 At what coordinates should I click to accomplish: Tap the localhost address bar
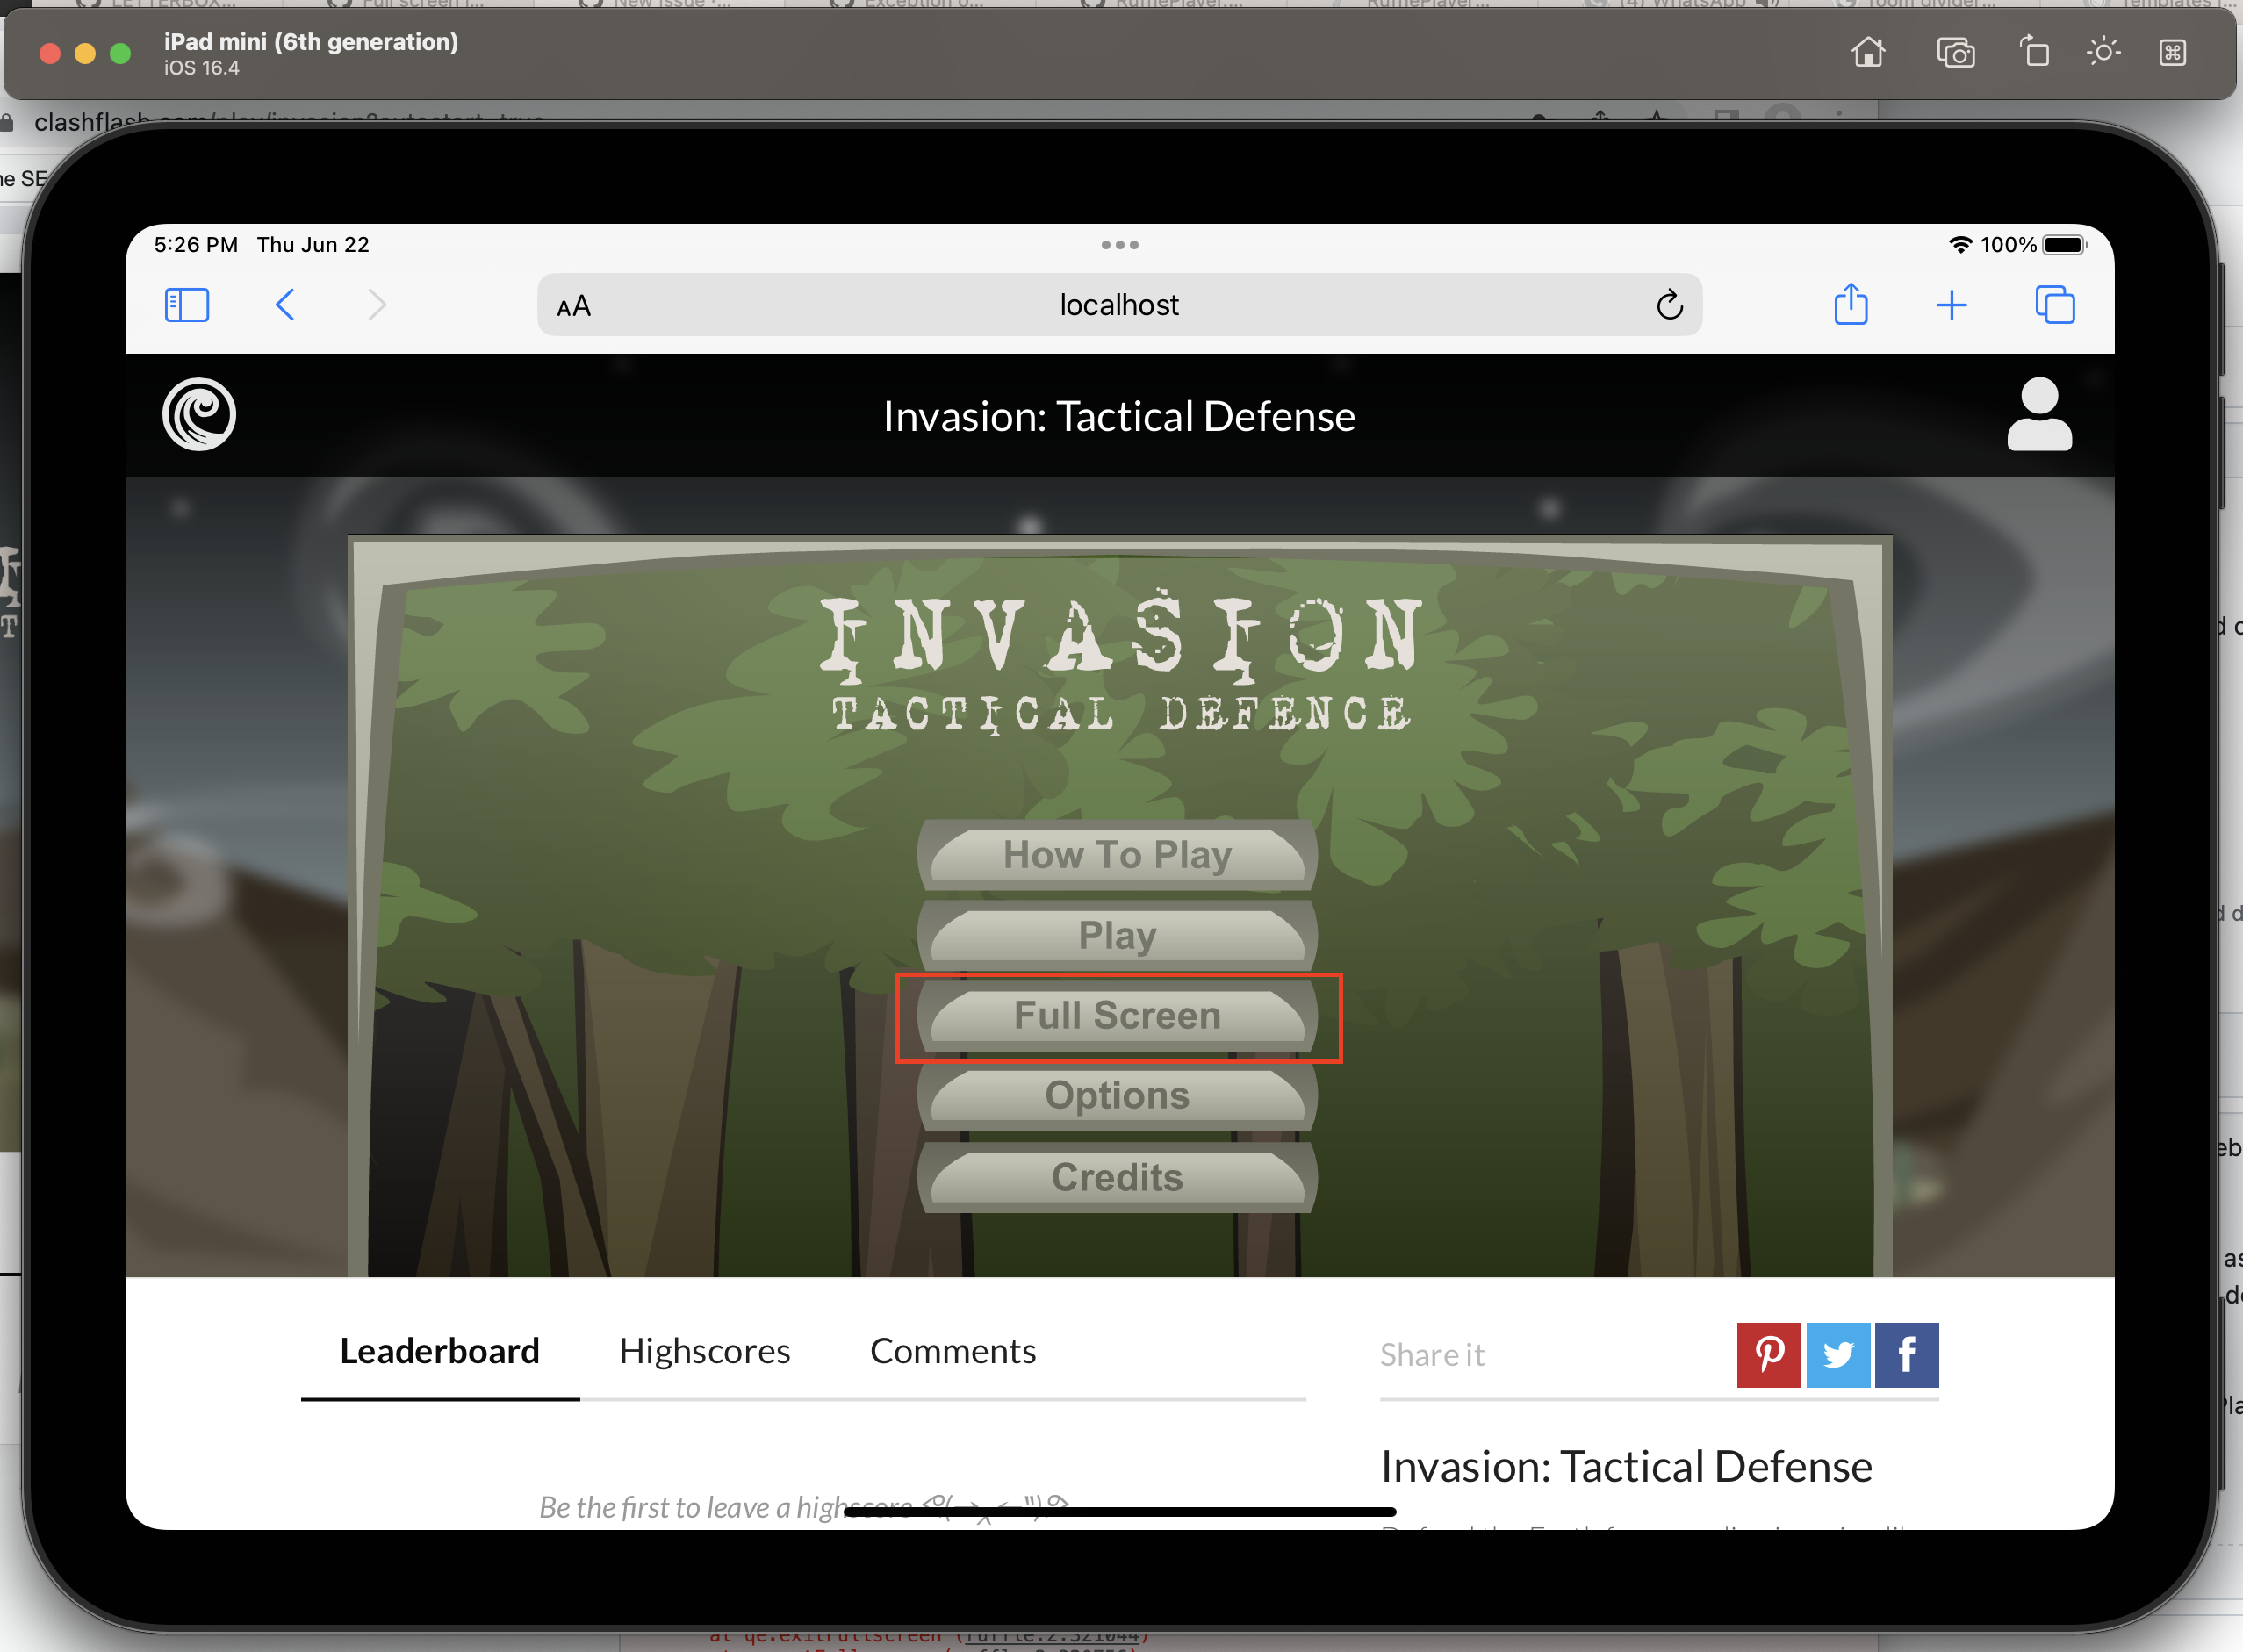coord(1119,305)
